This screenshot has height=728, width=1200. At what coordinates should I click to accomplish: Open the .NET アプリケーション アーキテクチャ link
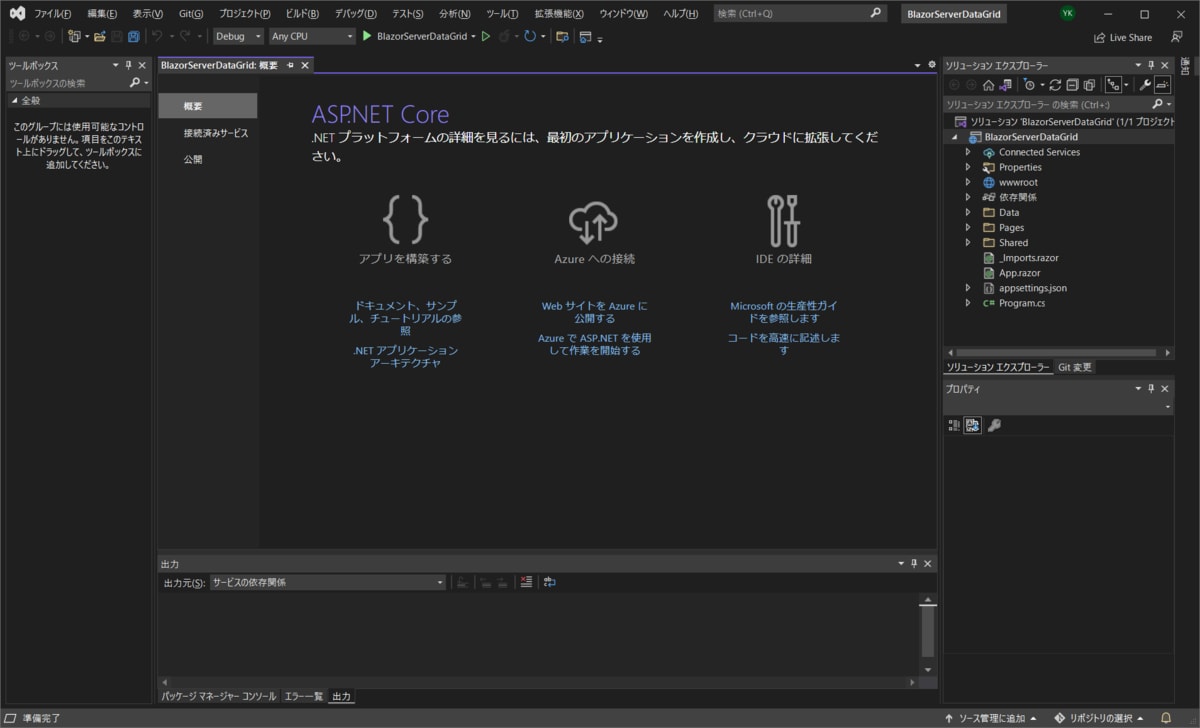pos(405,357)
